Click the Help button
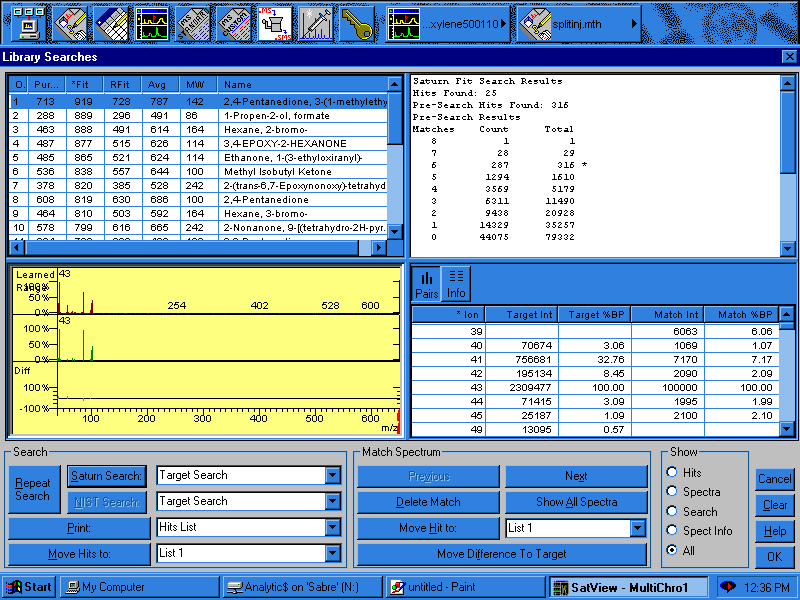The image size is (800, 600). (774, 531)
